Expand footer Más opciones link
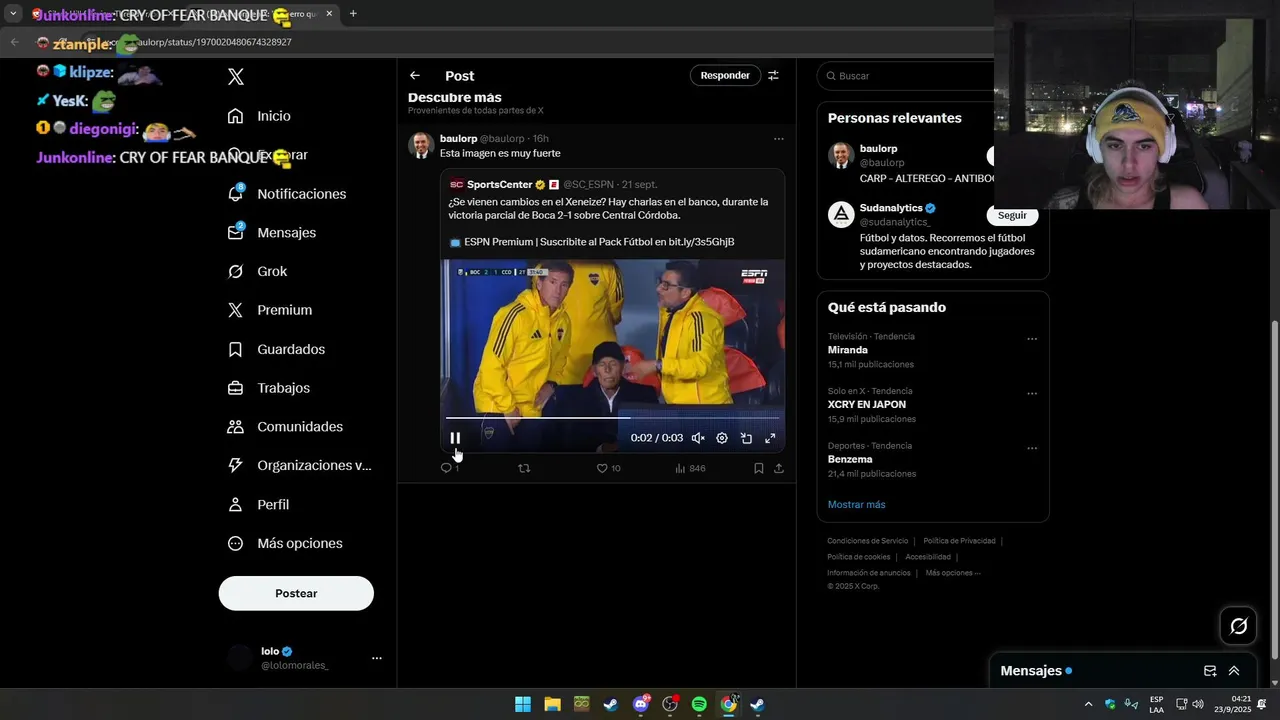1280x720 pixels. point(953,573)
